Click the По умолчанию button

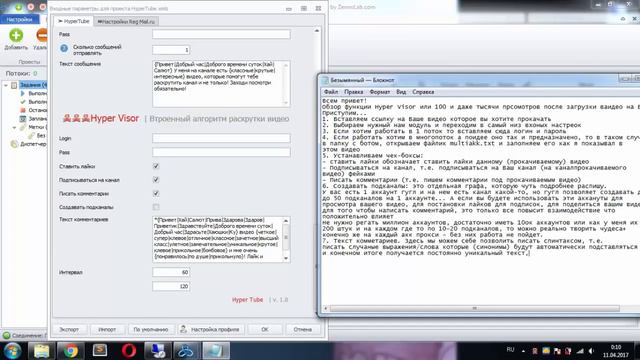(151, 329)
